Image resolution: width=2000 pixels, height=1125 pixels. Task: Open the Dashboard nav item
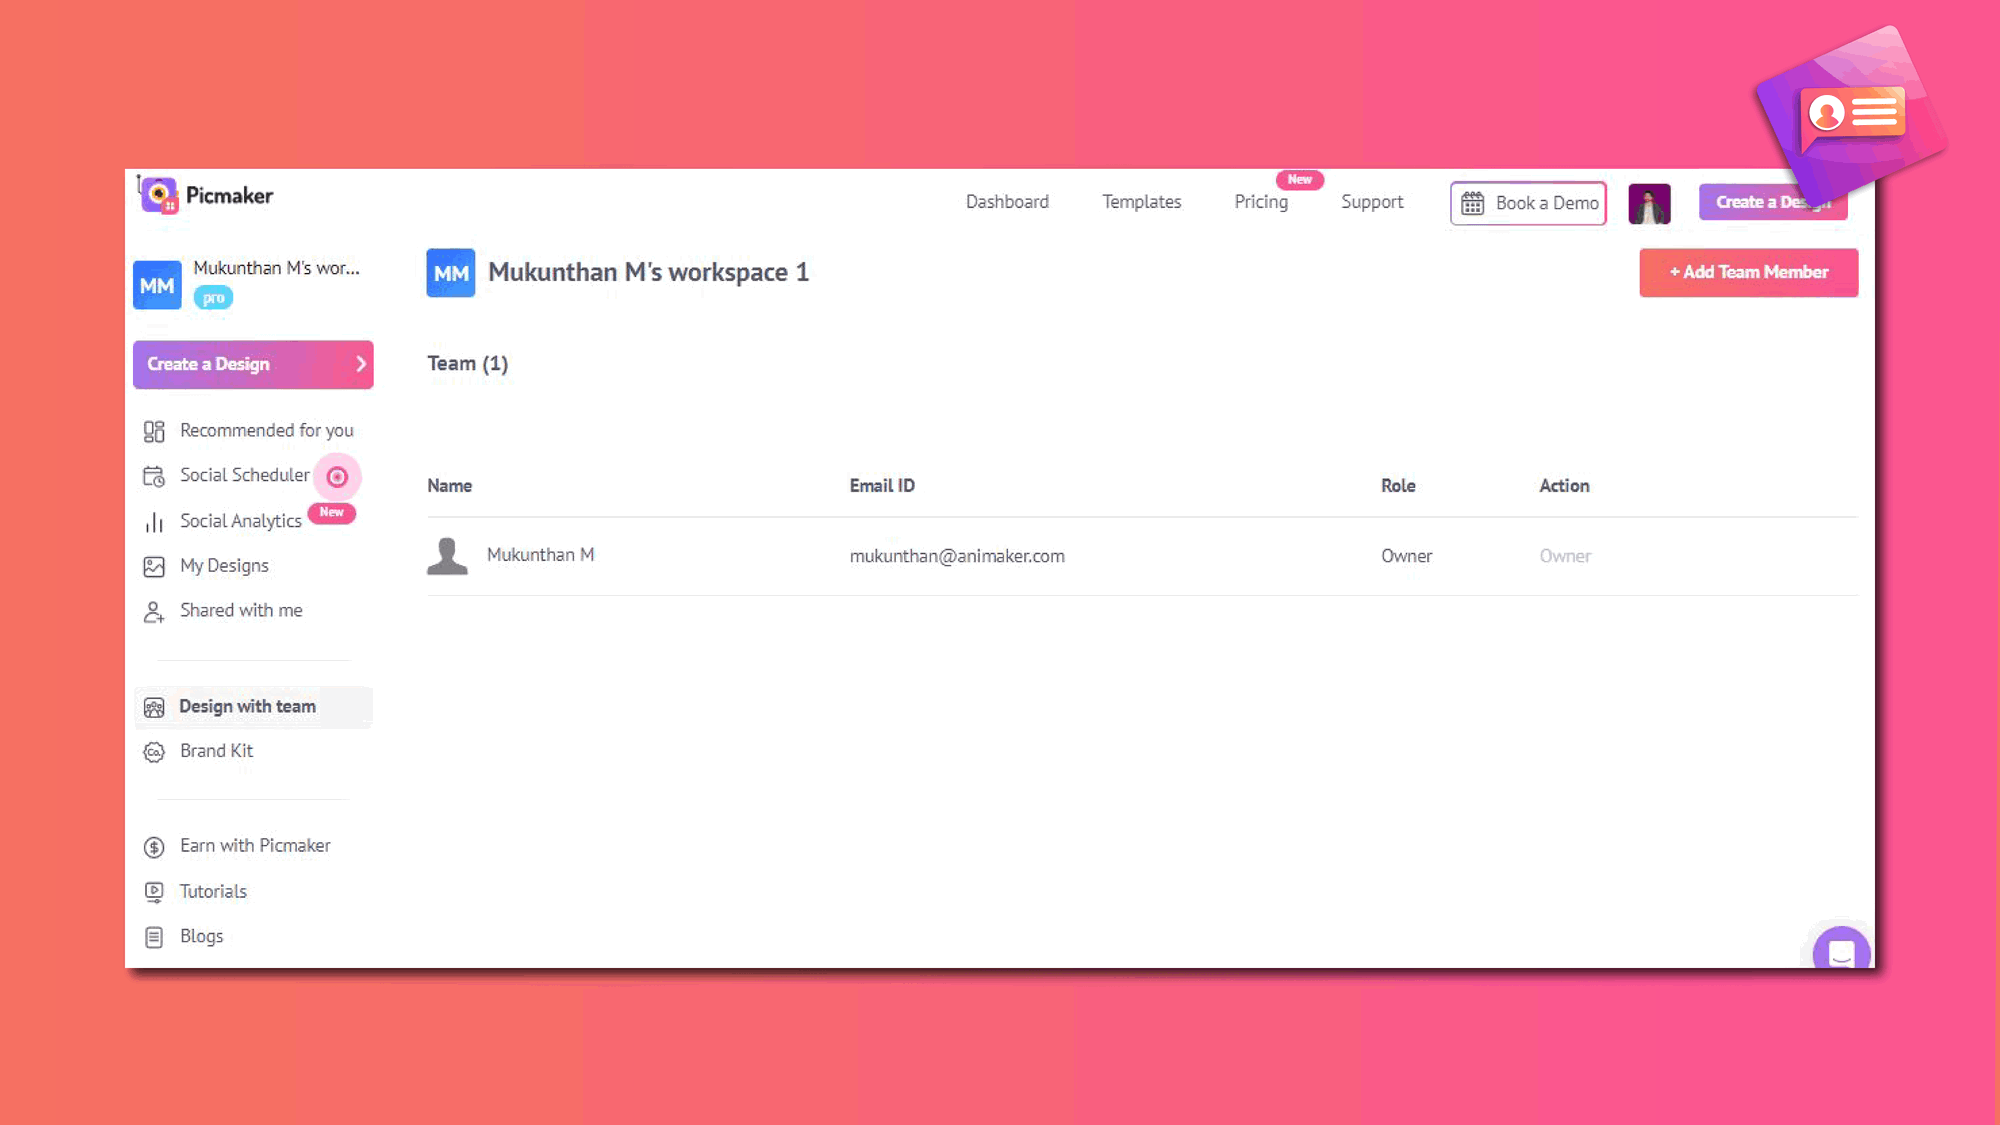click(1007, 202)
